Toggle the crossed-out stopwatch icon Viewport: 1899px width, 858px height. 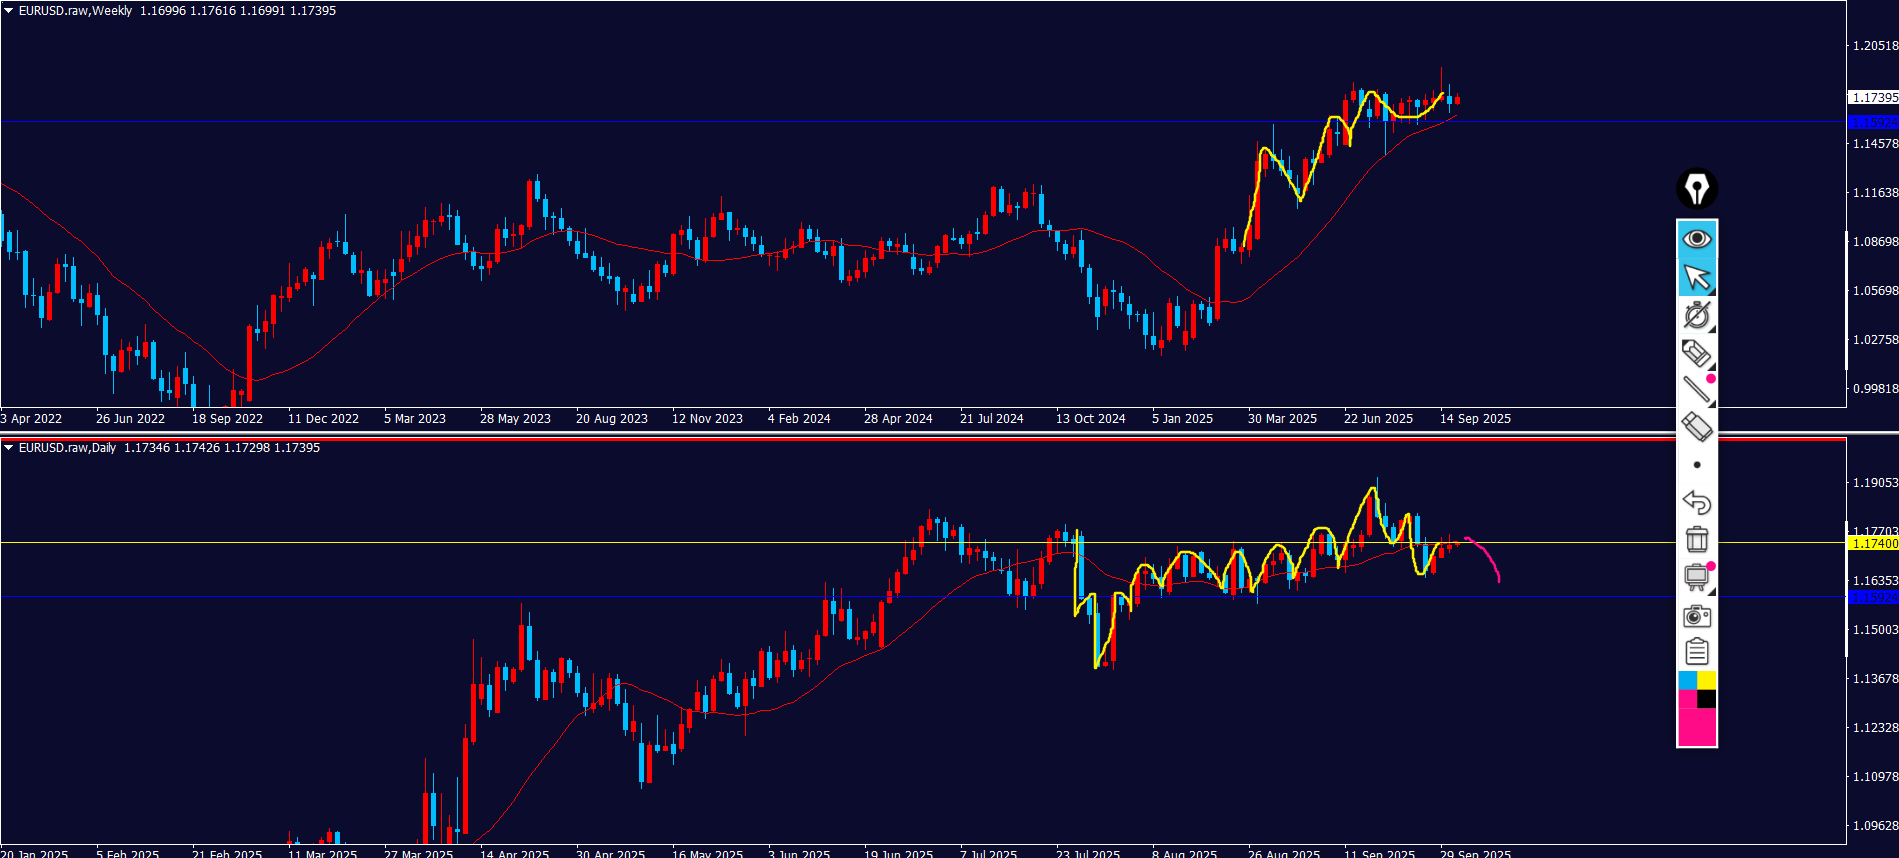[1696, 315]
